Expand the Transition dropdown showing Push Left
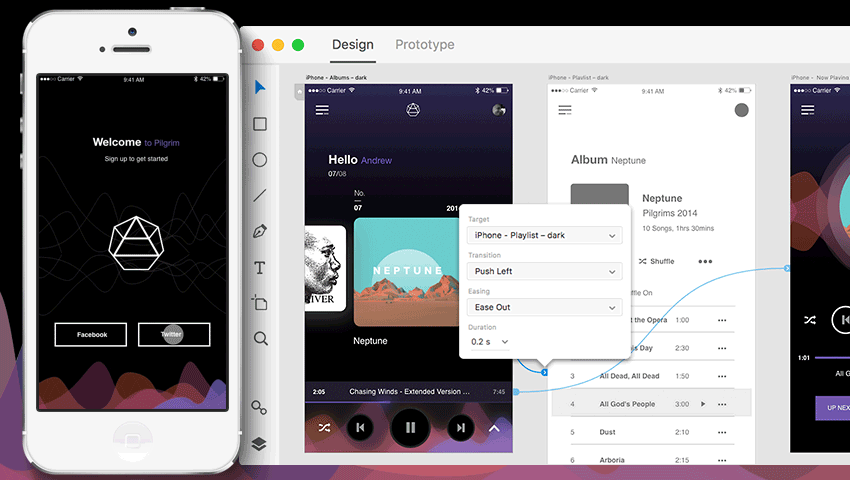The image size is (850, 480). pos(544,271)
